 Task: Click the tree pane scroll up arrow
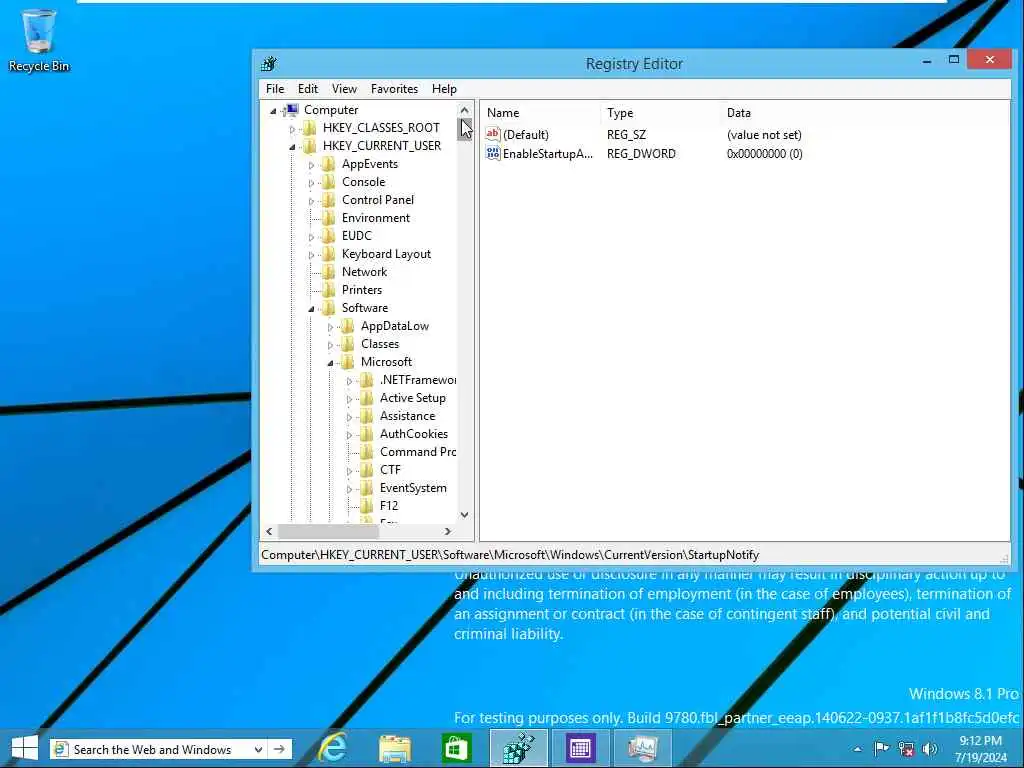[464, 110]
